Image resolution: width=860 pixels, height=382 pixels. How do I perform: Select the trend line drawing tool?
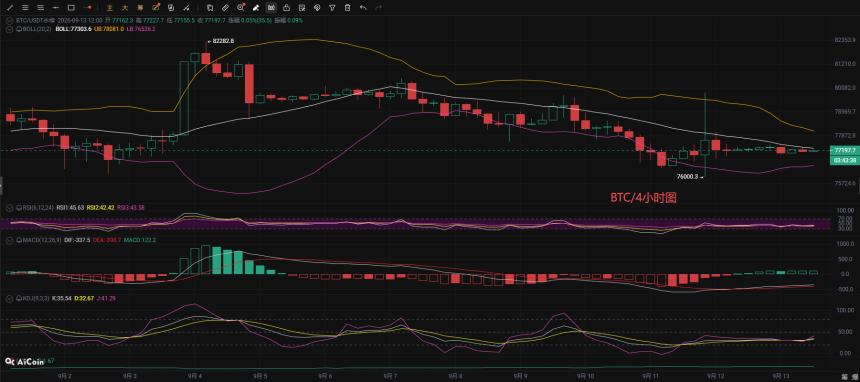9,8
